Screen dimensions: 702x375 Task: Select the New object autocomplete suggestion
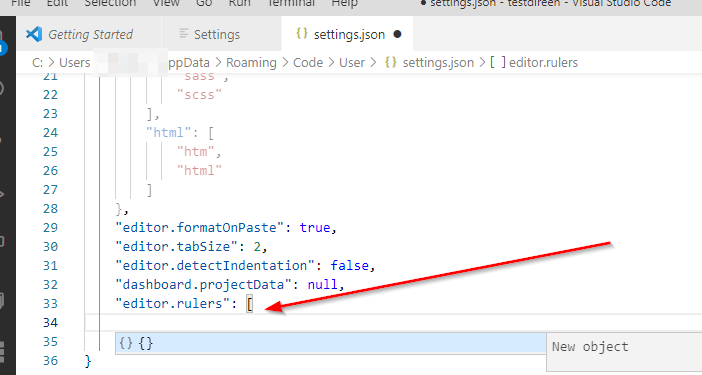coord(331,343)
